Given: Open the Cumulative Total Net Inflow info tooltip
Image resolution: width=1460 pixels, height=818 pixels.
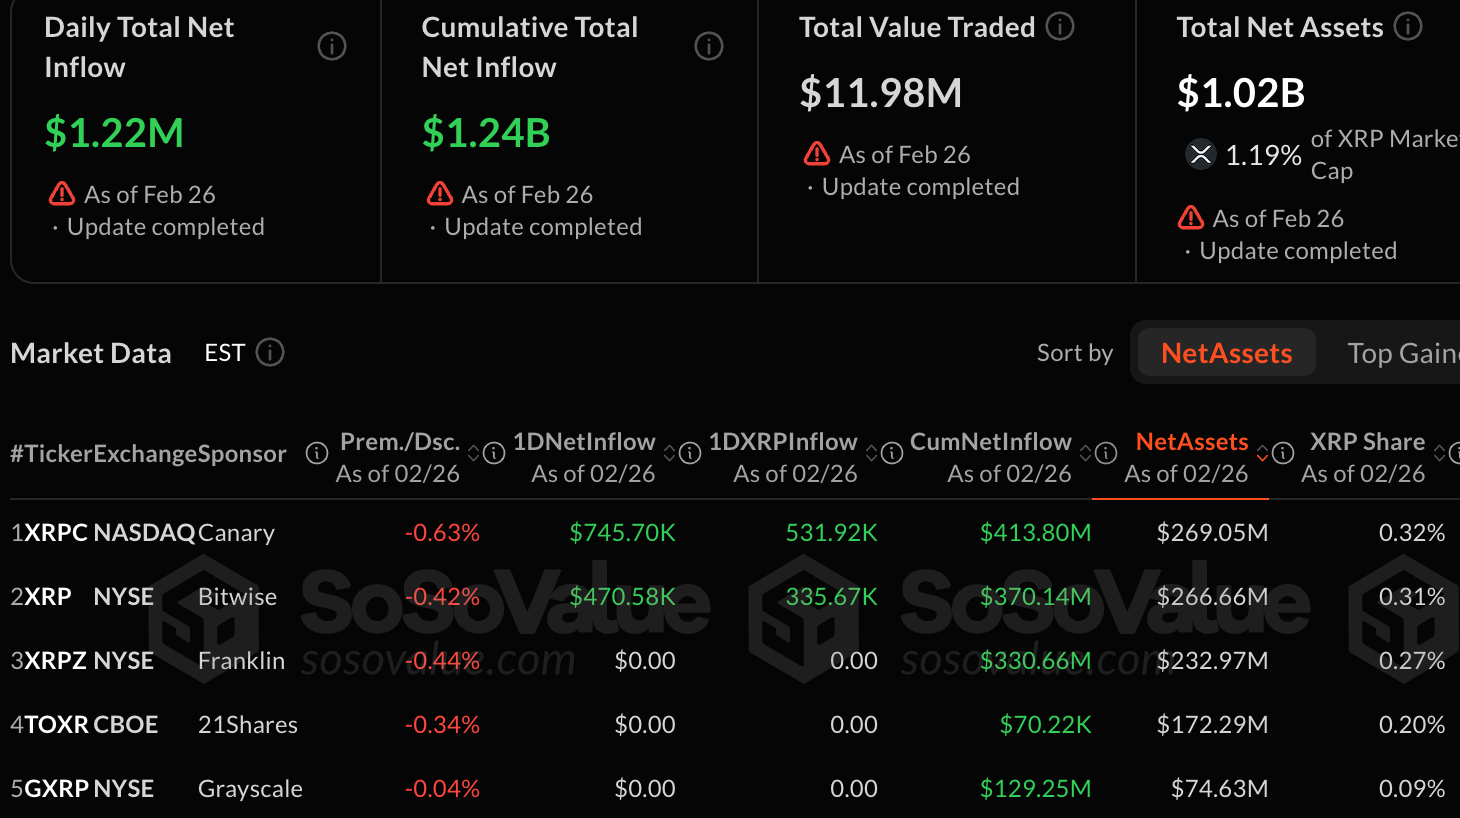Looking at the screenshot, I should pyautogui.click(x=709, y=46).
